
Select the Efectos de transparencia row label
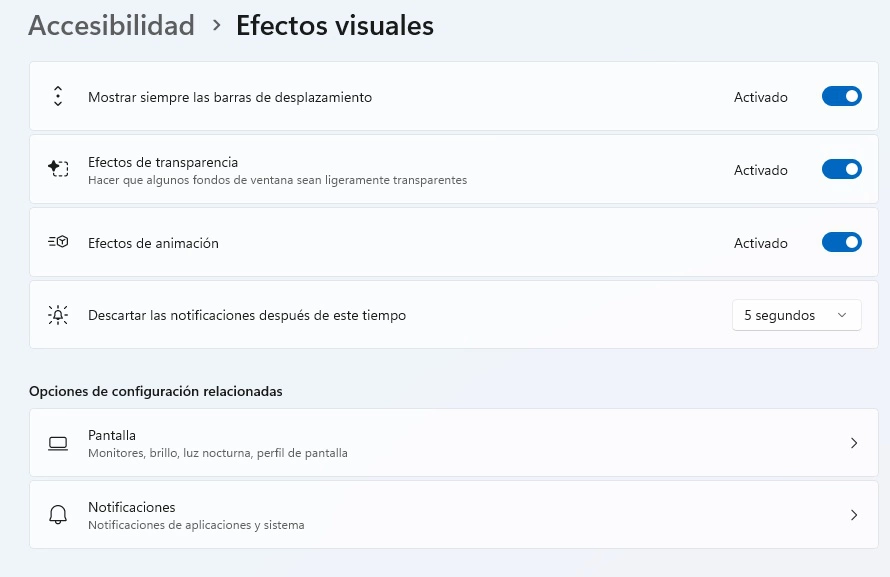click(x=163, y=162)
